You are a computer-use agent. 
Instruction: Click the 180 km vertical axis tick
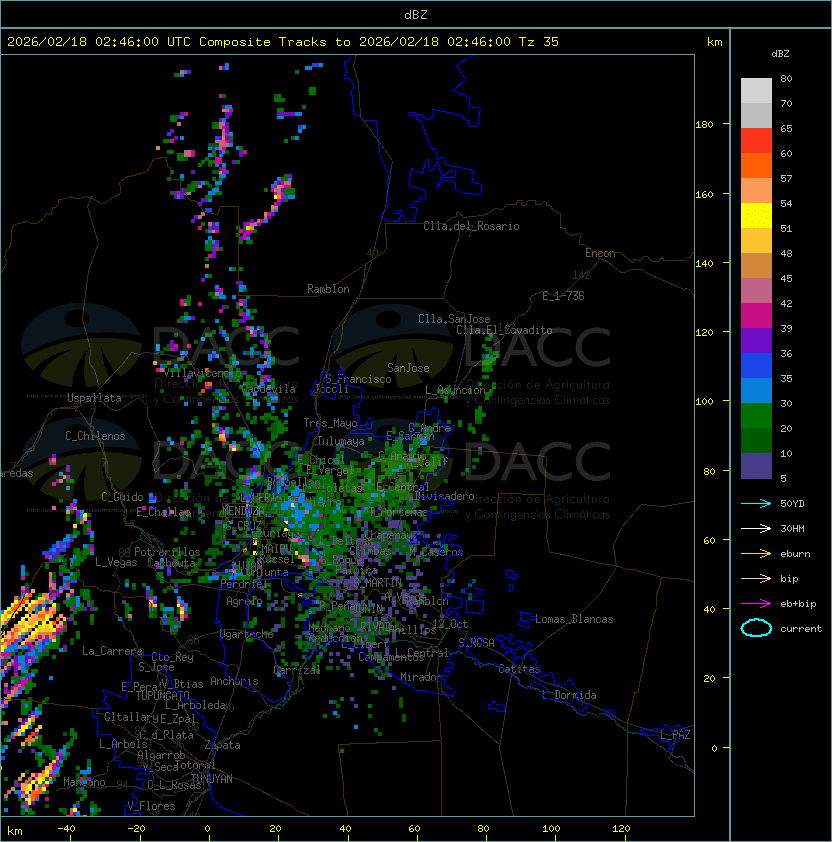point(704,125)
